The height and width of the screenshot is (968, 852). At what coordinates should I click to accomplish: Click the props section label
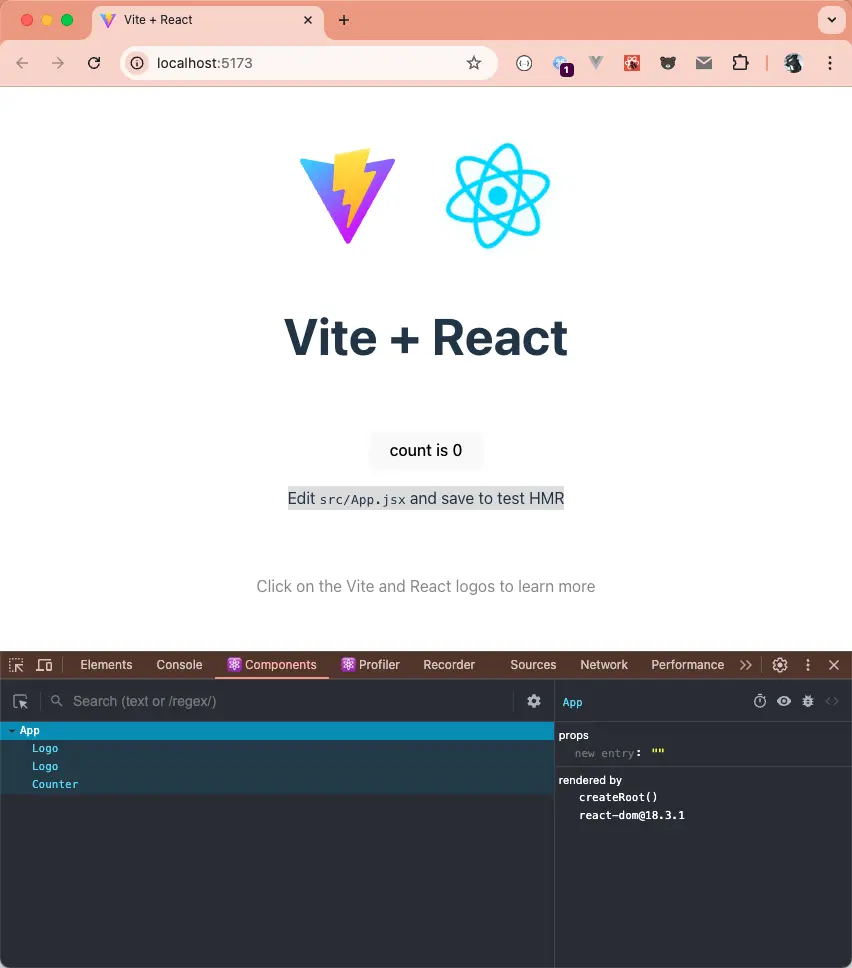pyautogui.click(x=574, y=735)
